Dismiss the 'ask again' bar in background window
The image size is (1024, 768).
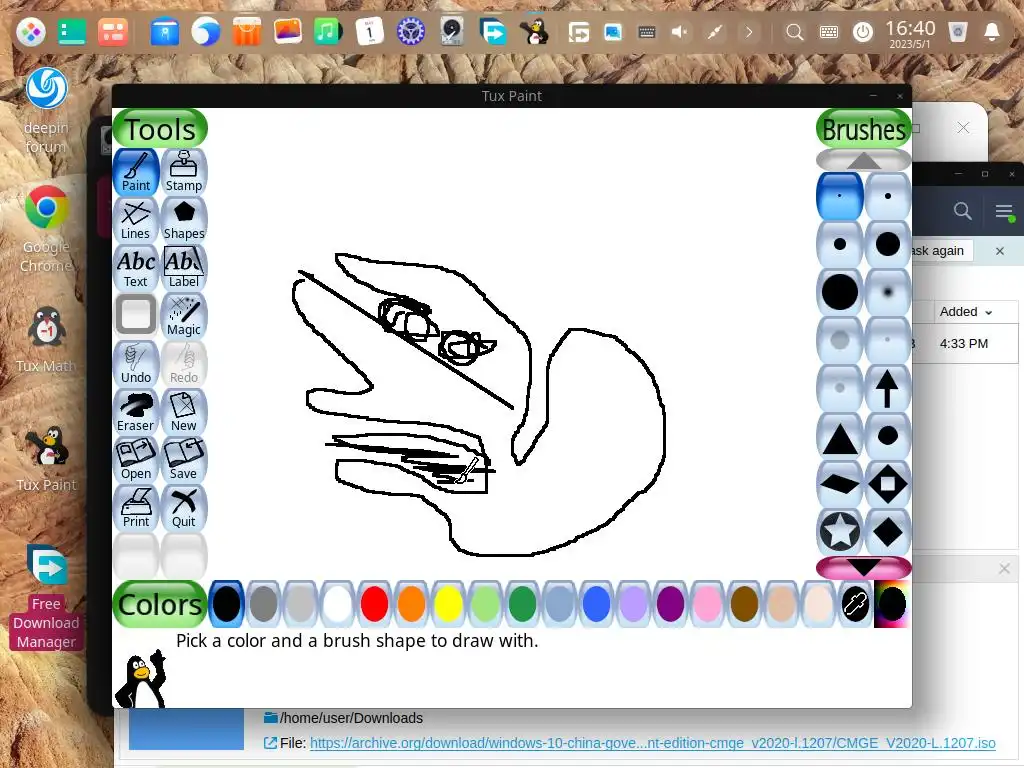[x=1000, y=251]
